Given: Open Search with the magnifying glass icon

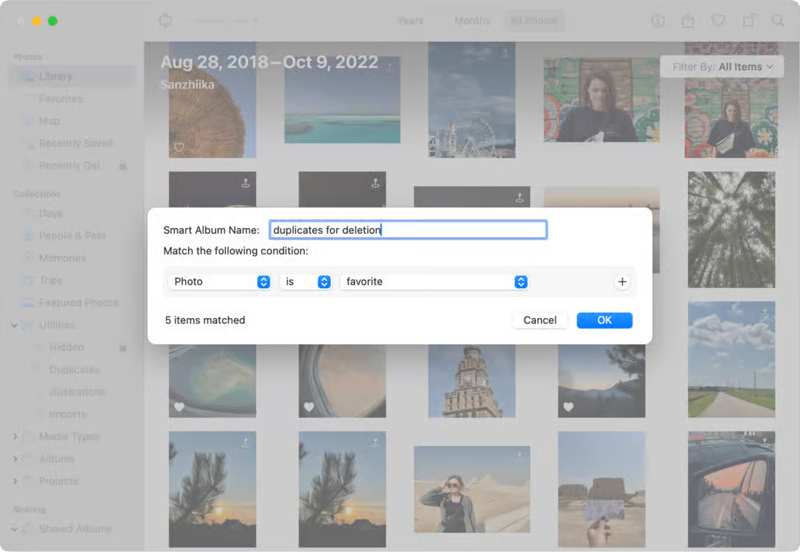Looking at the screenshot, I should [x=778, y=21].
